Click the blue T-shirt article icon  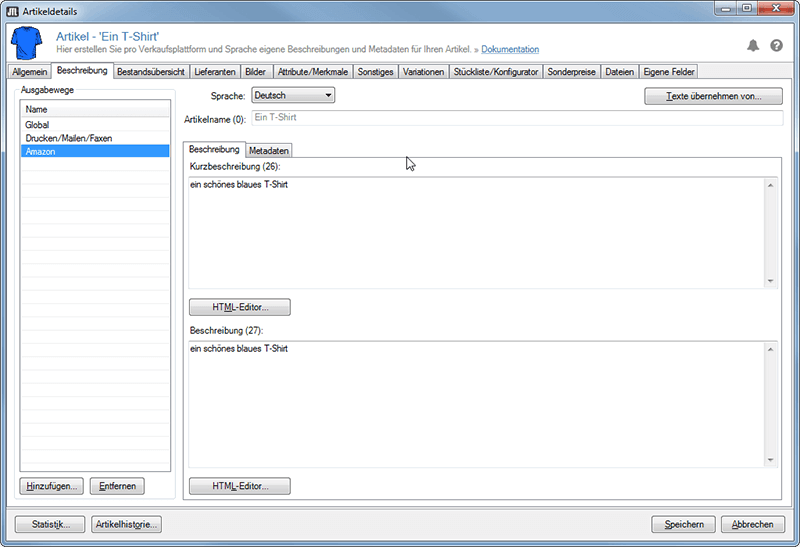pos(25,44)
